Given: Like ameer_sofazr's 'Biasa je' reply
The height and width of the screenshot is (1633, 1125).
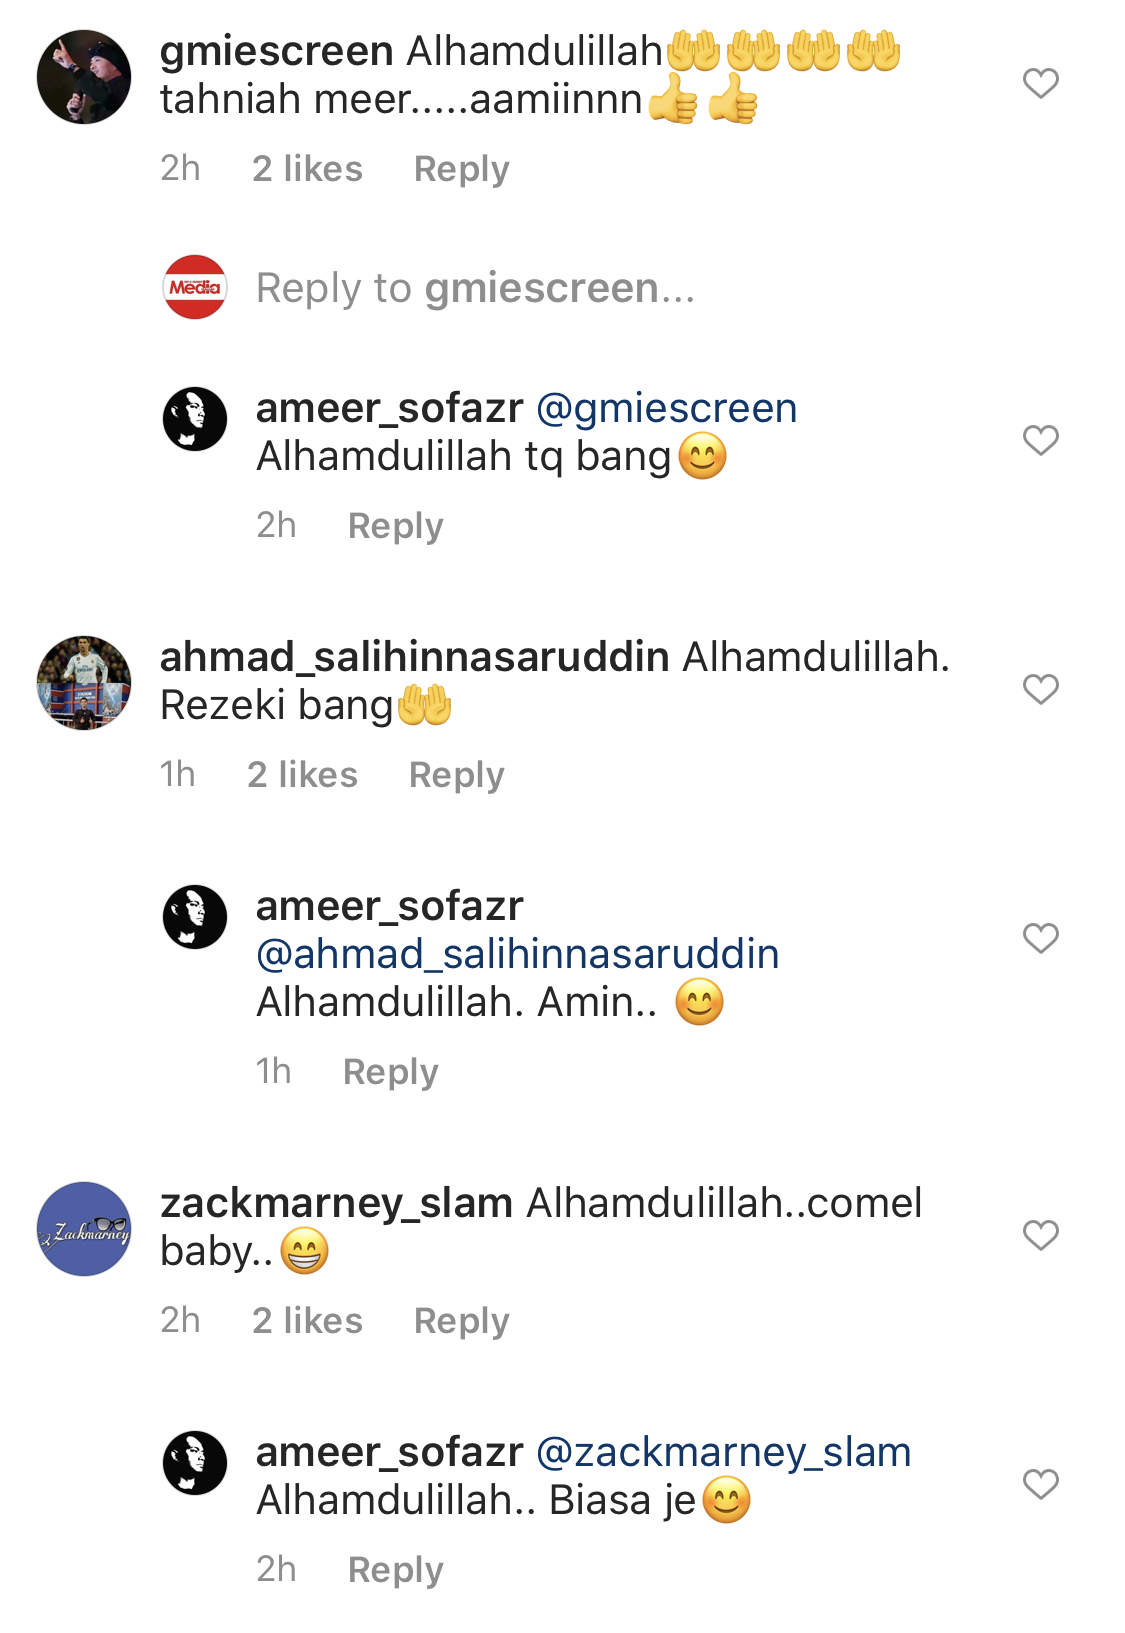Looking at the screenshot, I should coord(1040,1484).
